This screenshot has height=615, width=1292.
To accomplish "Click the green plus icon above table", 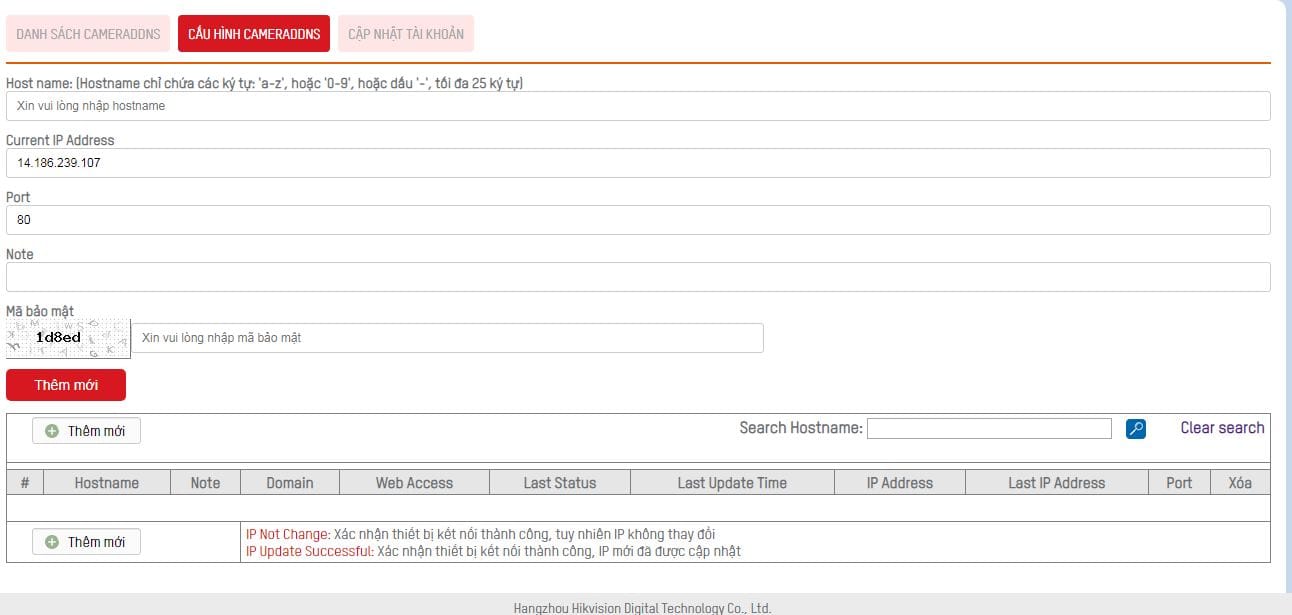I will click(x=52, y=431).
